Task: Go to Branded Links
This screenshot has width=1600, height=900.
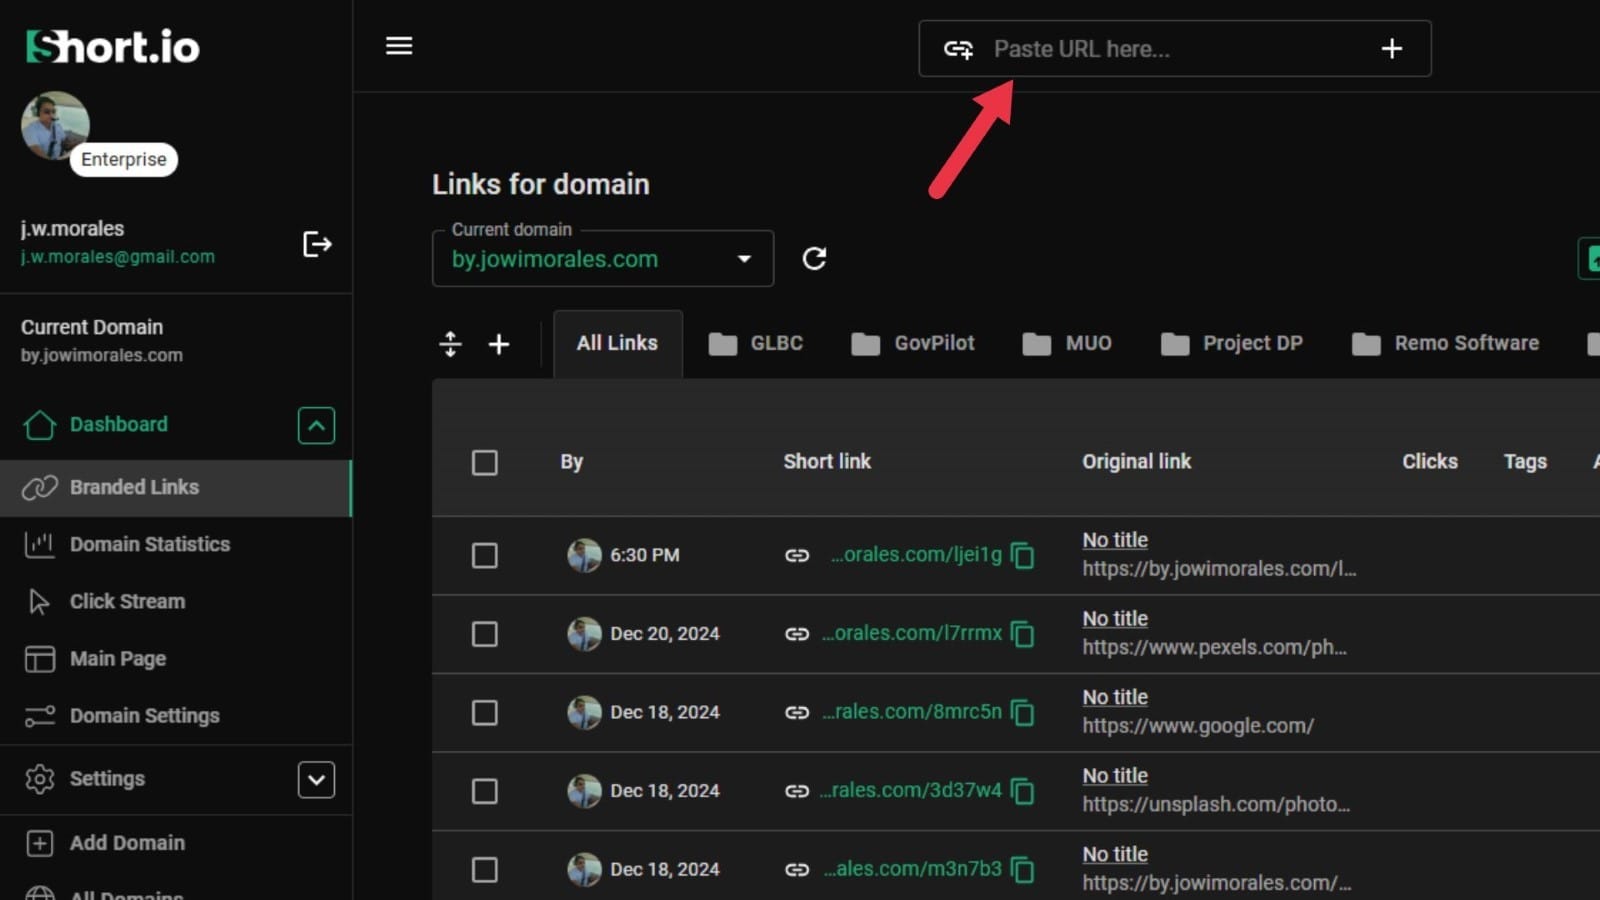Action: click(175, 488)
